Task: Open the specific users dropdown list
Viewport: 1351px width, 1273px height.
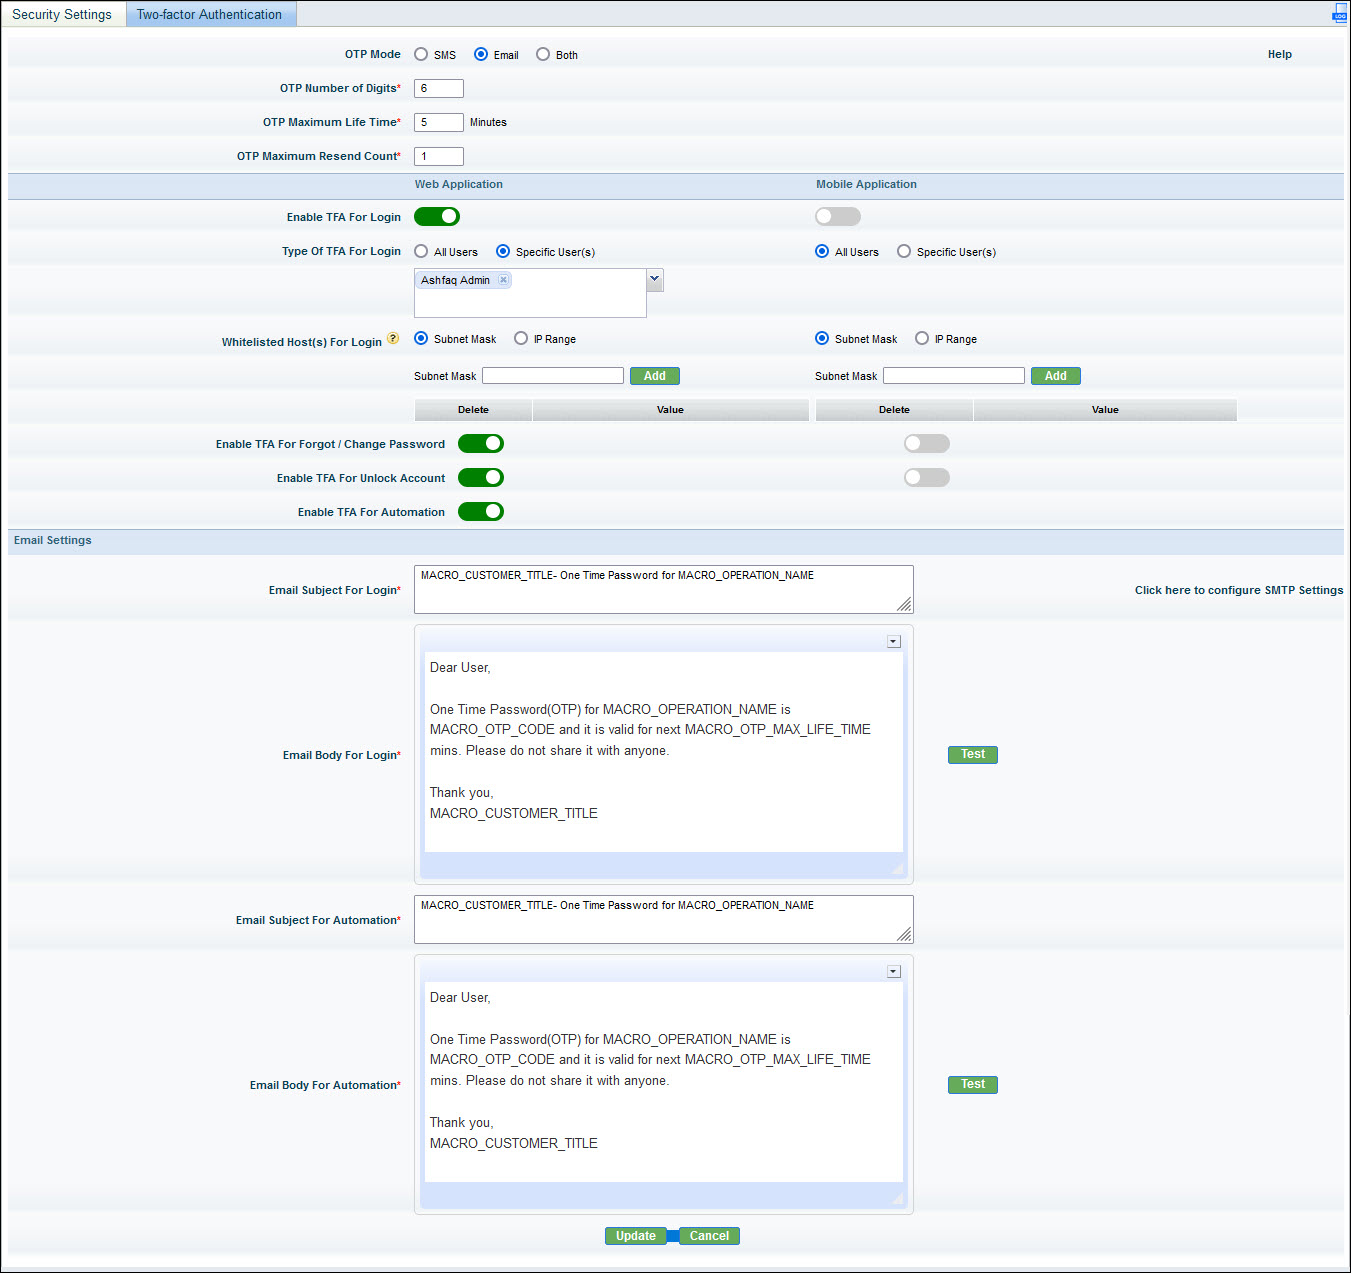Action: pyautogui.click(x=655, y=280)
